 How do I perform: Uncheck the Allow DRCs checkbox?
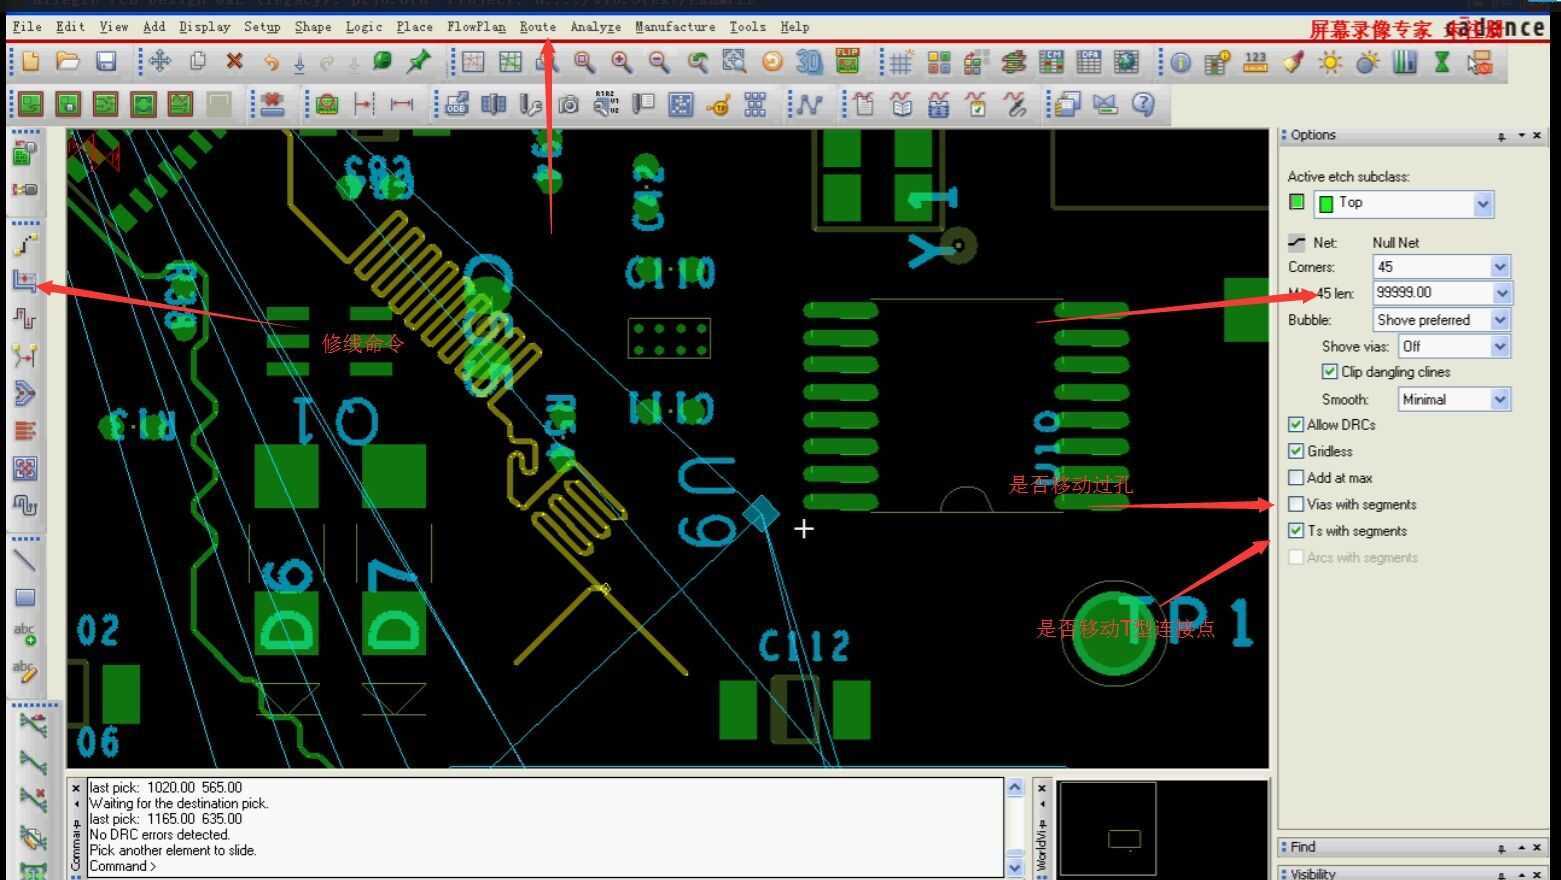point(1296,425)
